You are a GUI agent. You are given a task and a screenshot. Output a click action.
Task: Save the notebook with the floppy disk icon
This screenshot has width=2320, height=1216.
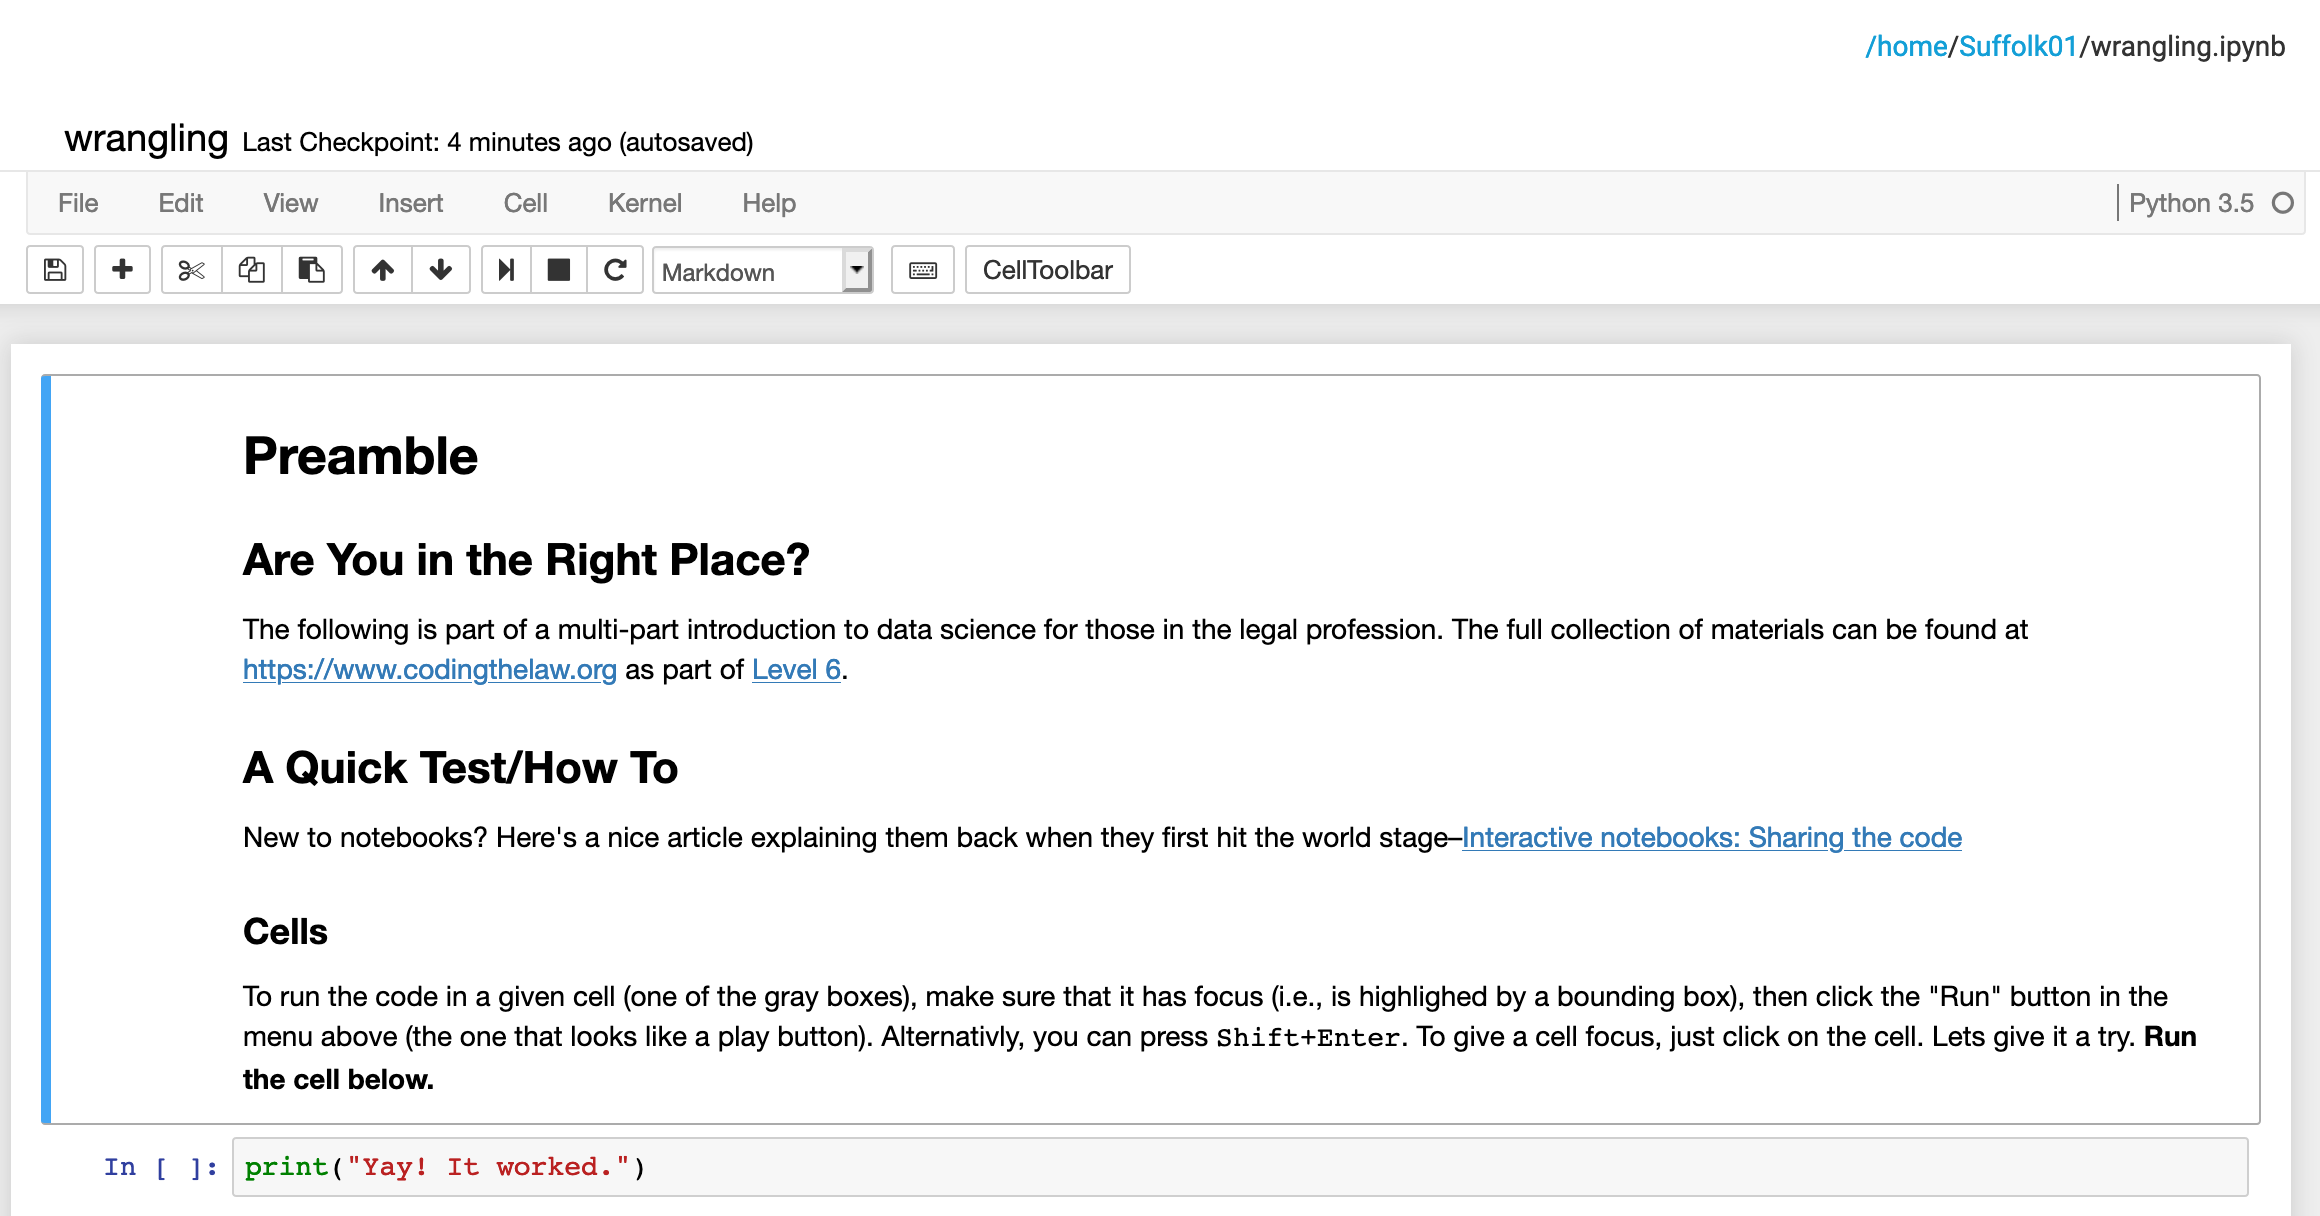tap(55, 270)
